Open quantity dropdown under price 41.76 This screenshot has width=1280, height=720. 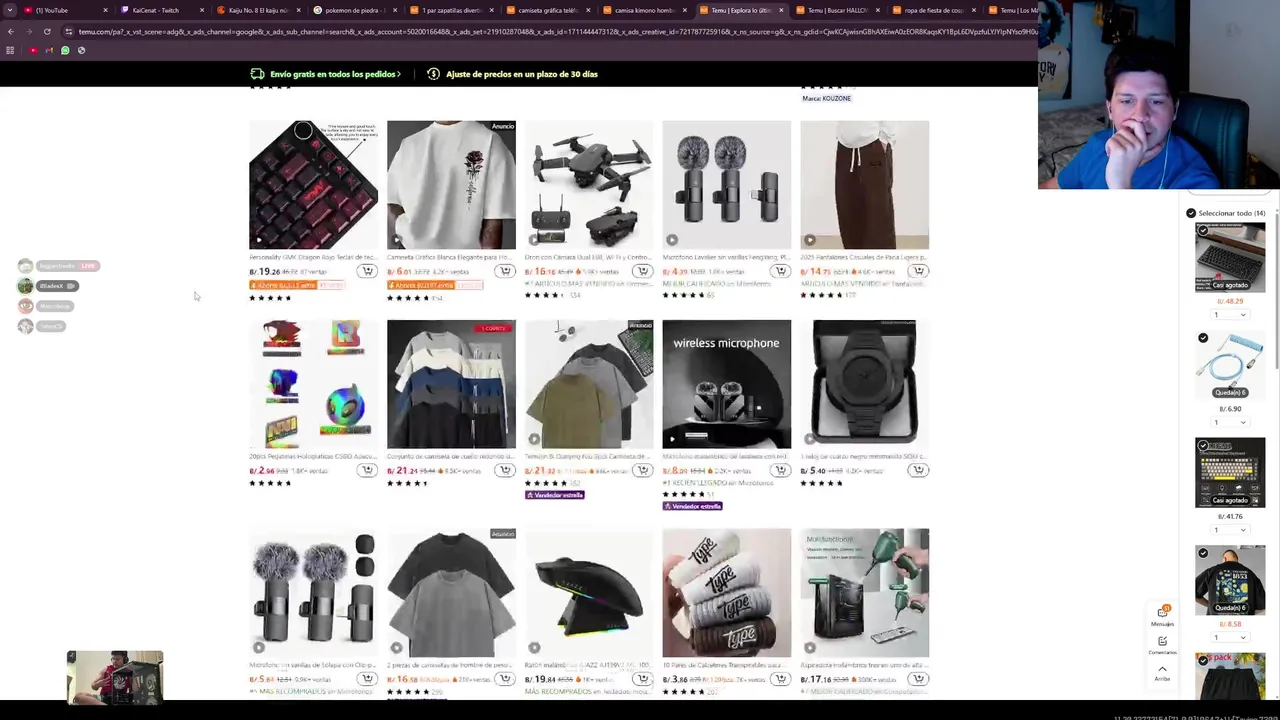[1229, 530]
